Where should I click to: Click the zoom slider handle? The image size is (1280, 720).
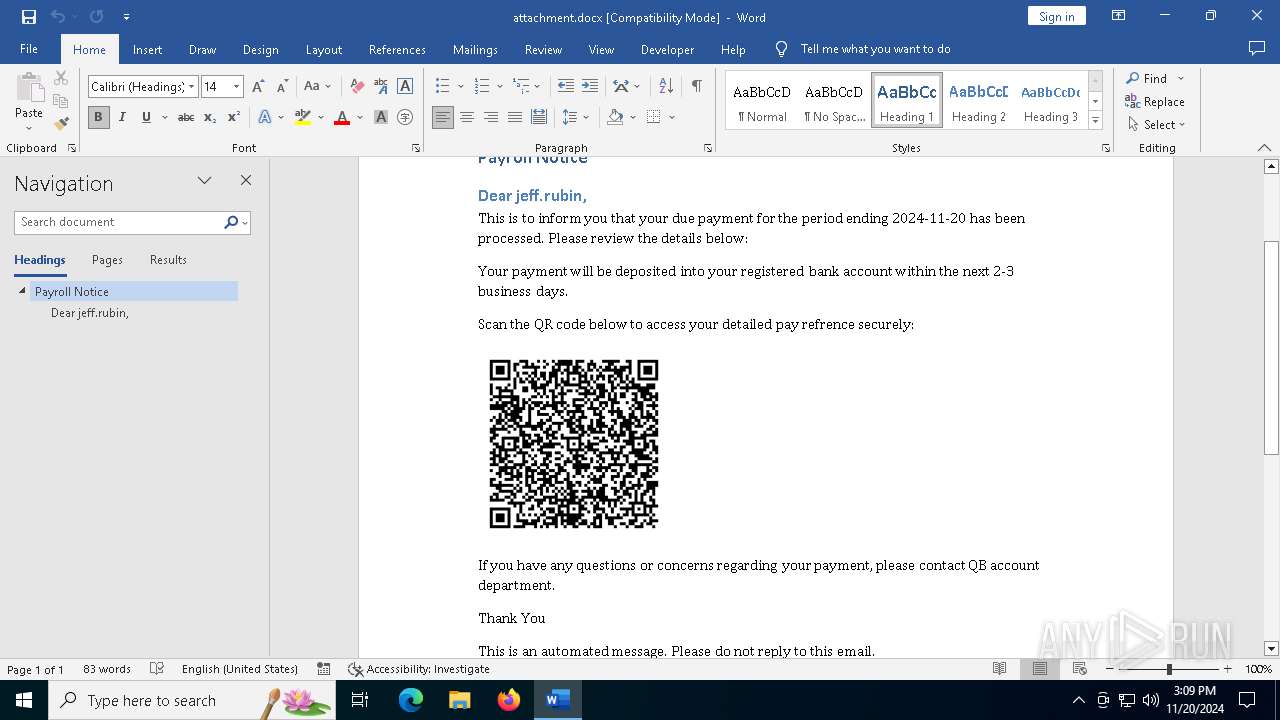click(1169, 669)
